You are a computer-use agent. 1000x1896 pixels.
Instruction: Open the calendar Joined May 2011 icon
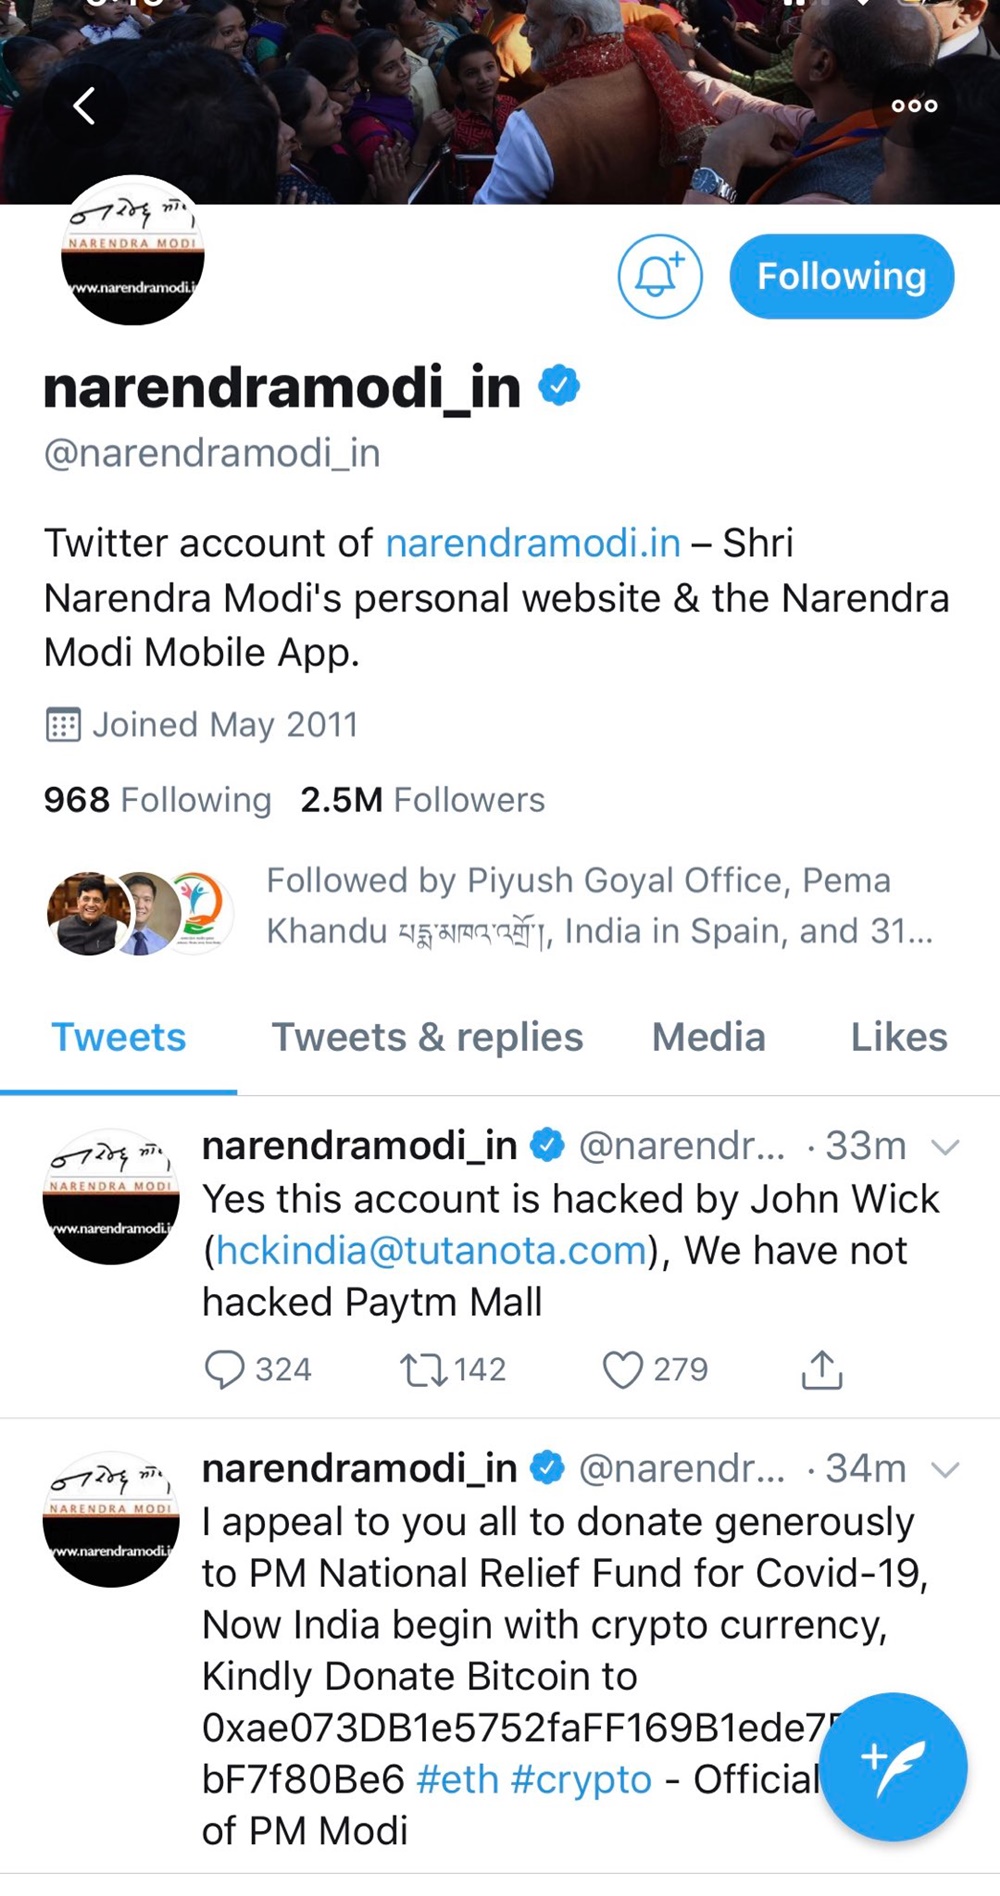click(63, 724)
